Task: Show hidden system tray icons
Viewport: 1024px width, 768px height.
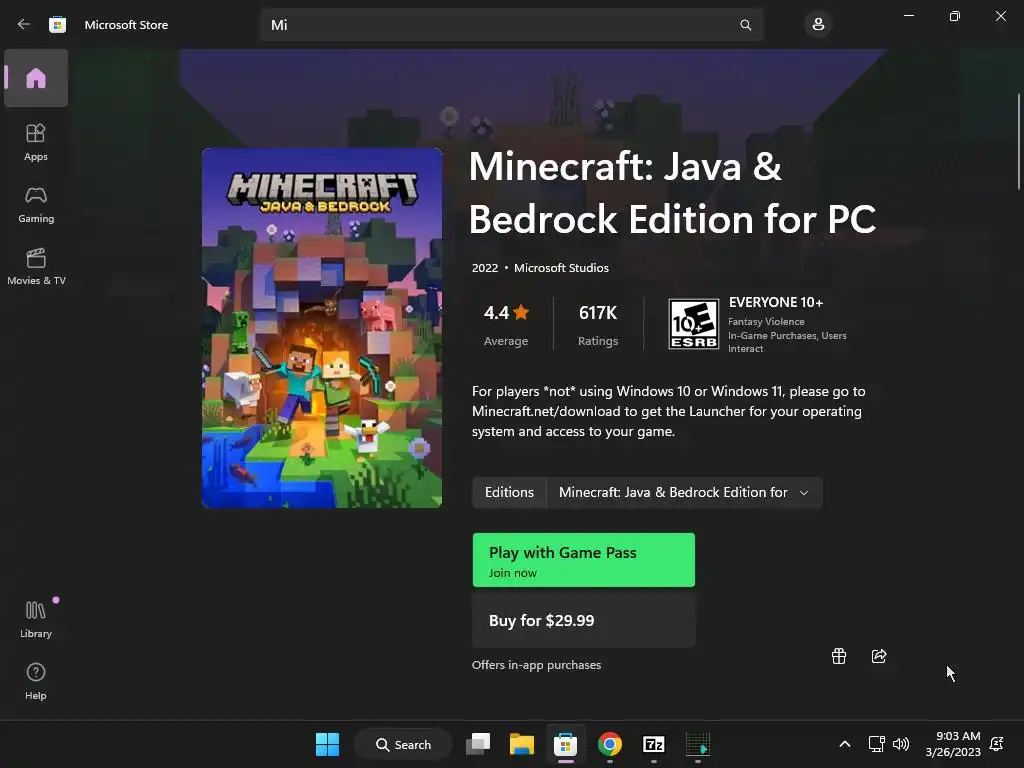Action: point(844,744)
